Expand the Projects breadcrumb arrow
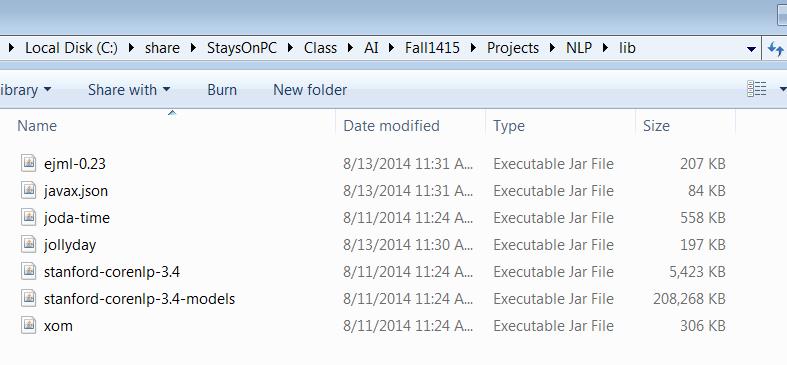787x365 pixels. tap(553, 48)
